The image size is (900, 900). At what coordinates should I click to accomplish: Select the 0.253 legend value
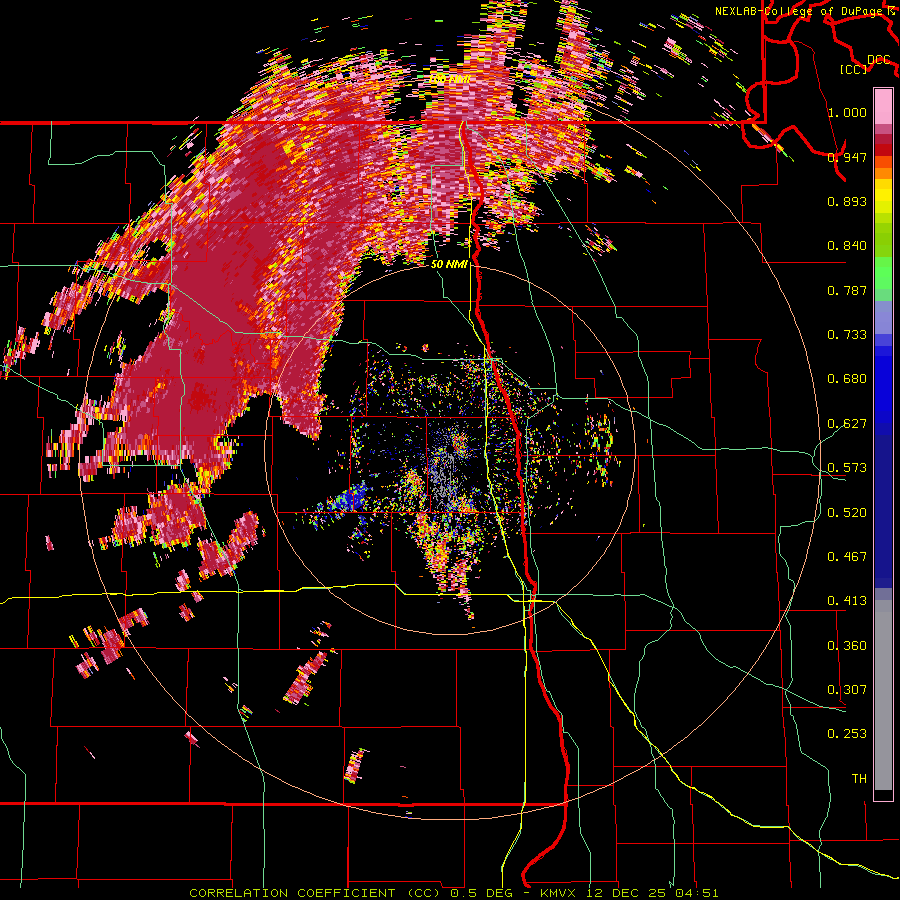click(847, 734)
